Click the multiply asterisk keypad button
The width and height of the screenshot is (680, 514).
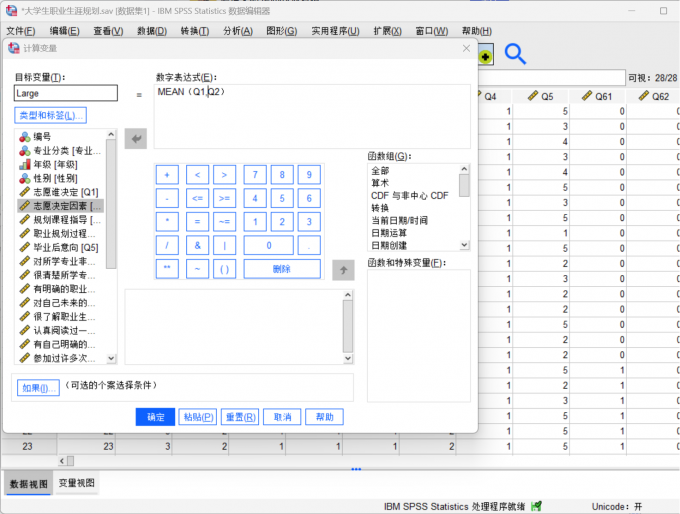tap(167, 222)
